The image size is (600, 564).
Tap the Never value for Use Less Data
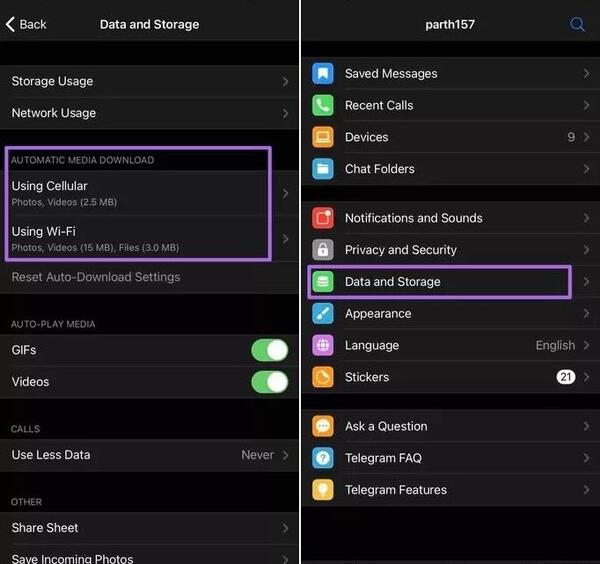258,455
